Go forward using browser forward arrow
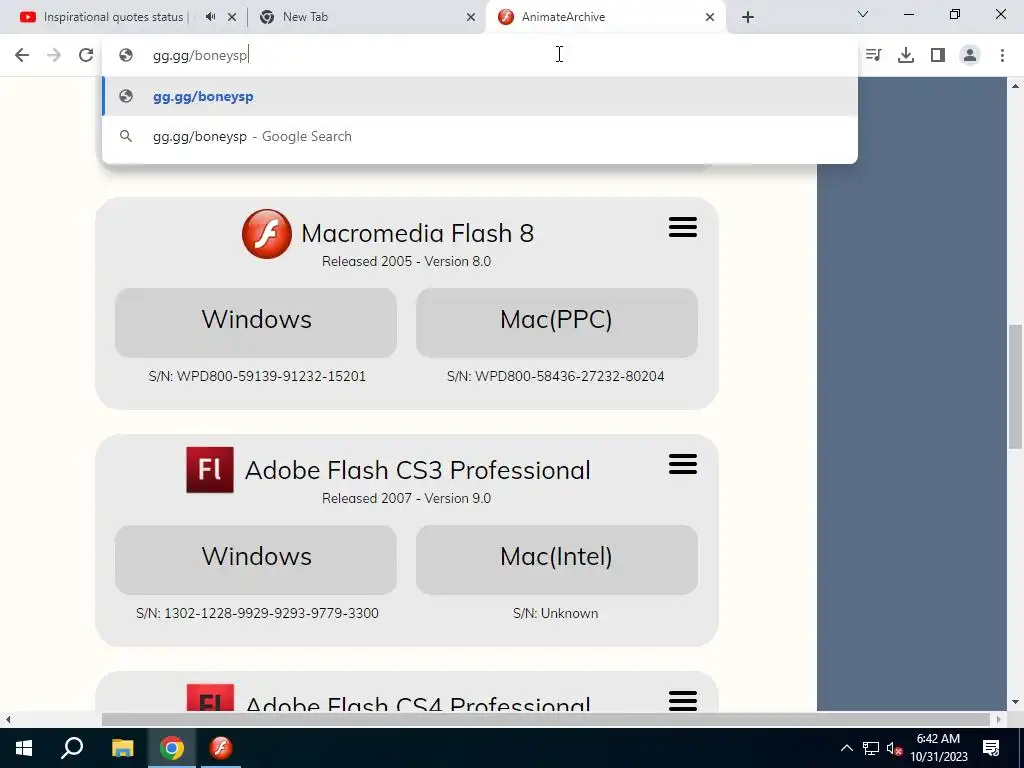Viewport: 1024px width, 768px height. click(x=54, y=56)
